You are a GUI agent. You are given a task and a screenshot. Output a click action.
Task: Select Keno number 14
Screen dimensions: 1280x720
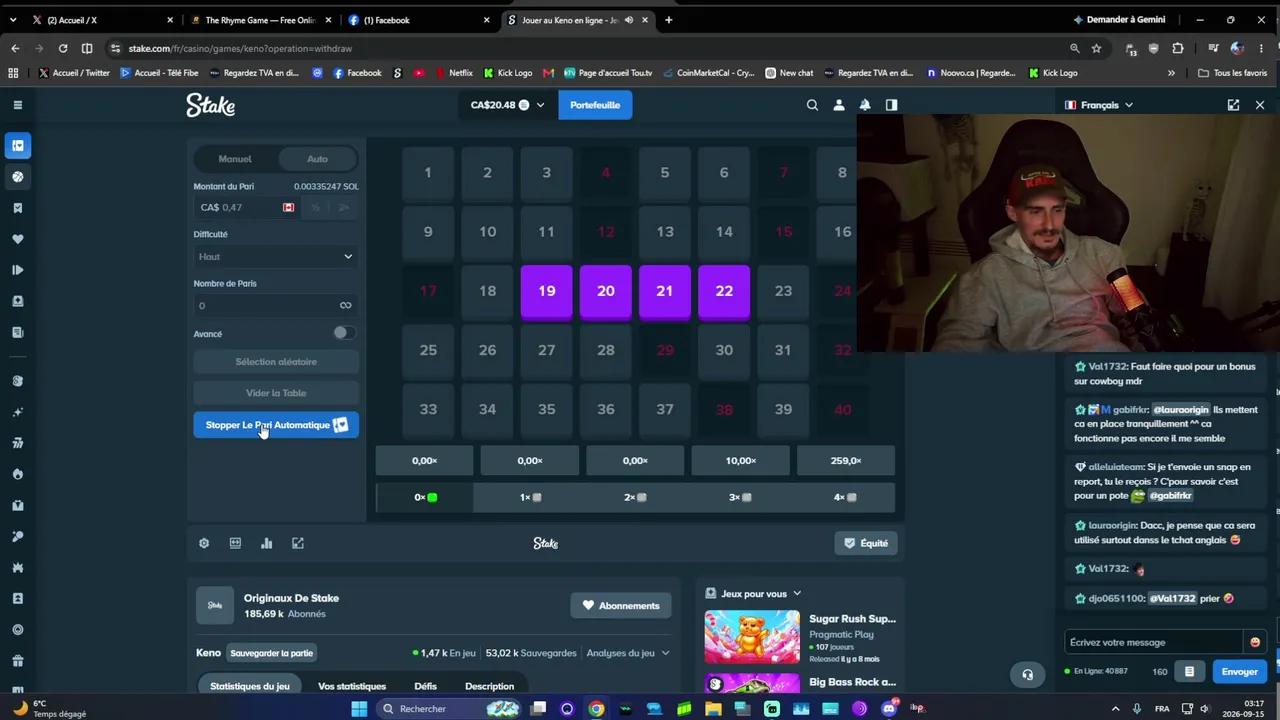724,232
